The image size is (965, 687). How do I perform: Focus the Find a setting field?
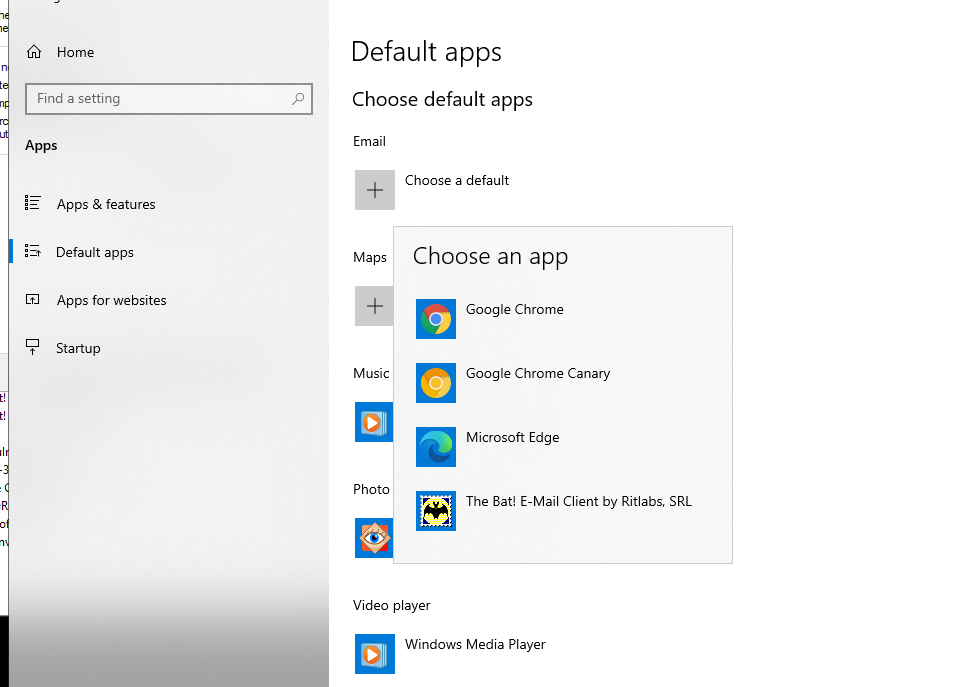[169, 98]
